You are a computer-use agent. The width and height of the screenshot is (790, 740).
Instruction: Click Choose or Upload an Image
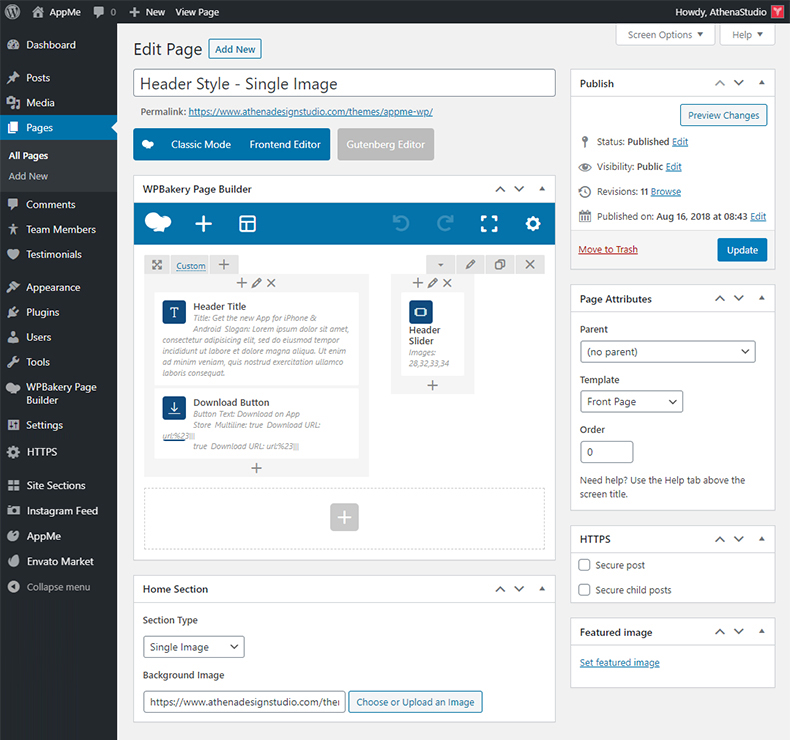[x=415, y=702]
